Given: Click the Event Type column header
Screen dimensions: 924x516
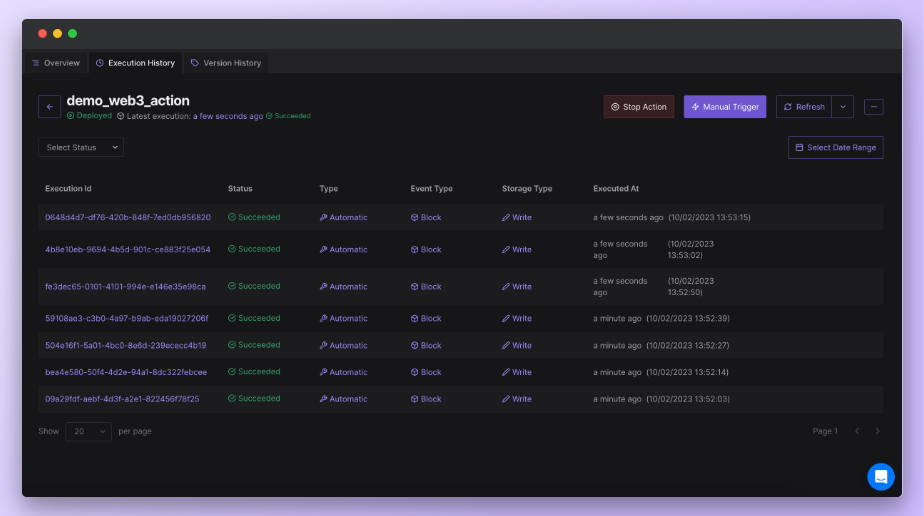Looking at the screenshot, I should click(x=431, y=188).
